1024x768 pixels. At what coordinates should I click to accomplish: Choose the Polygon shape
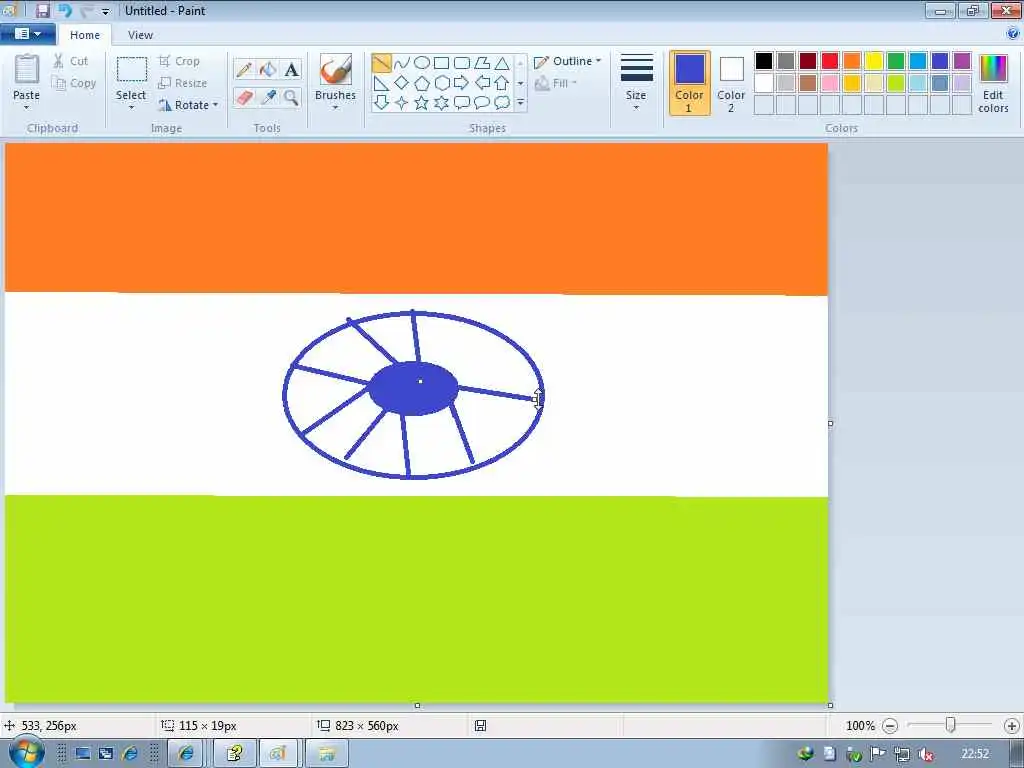point(482,63)
